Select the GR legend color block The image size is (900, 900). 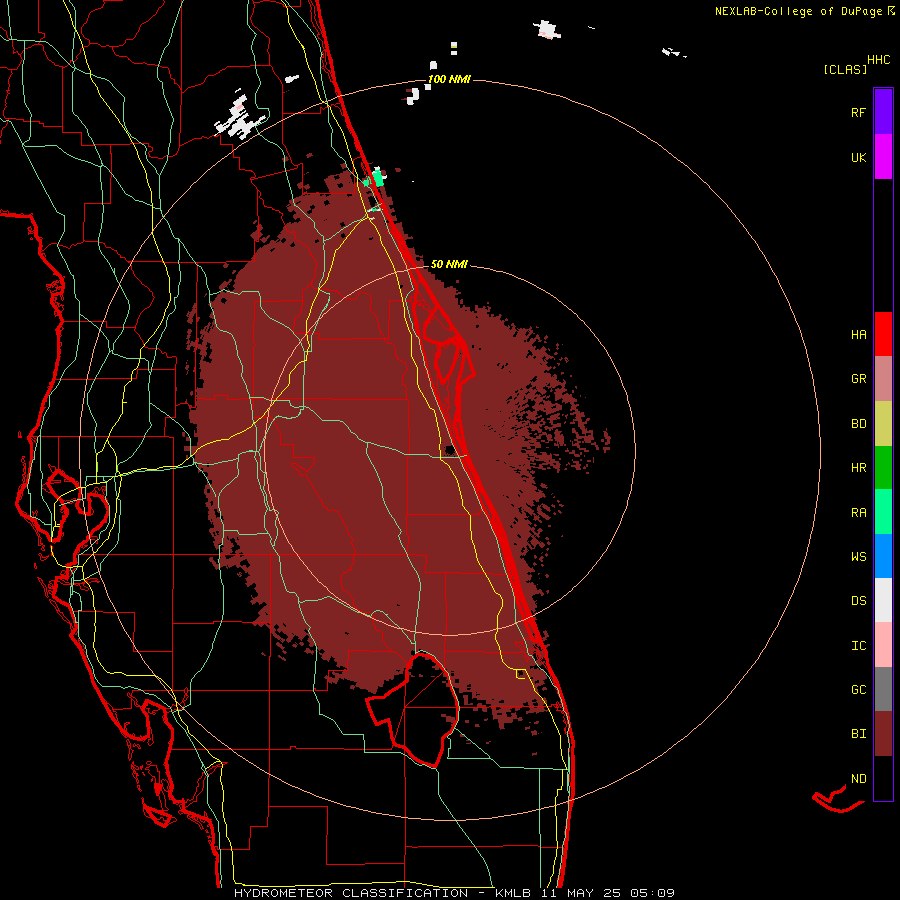point(883,379)
